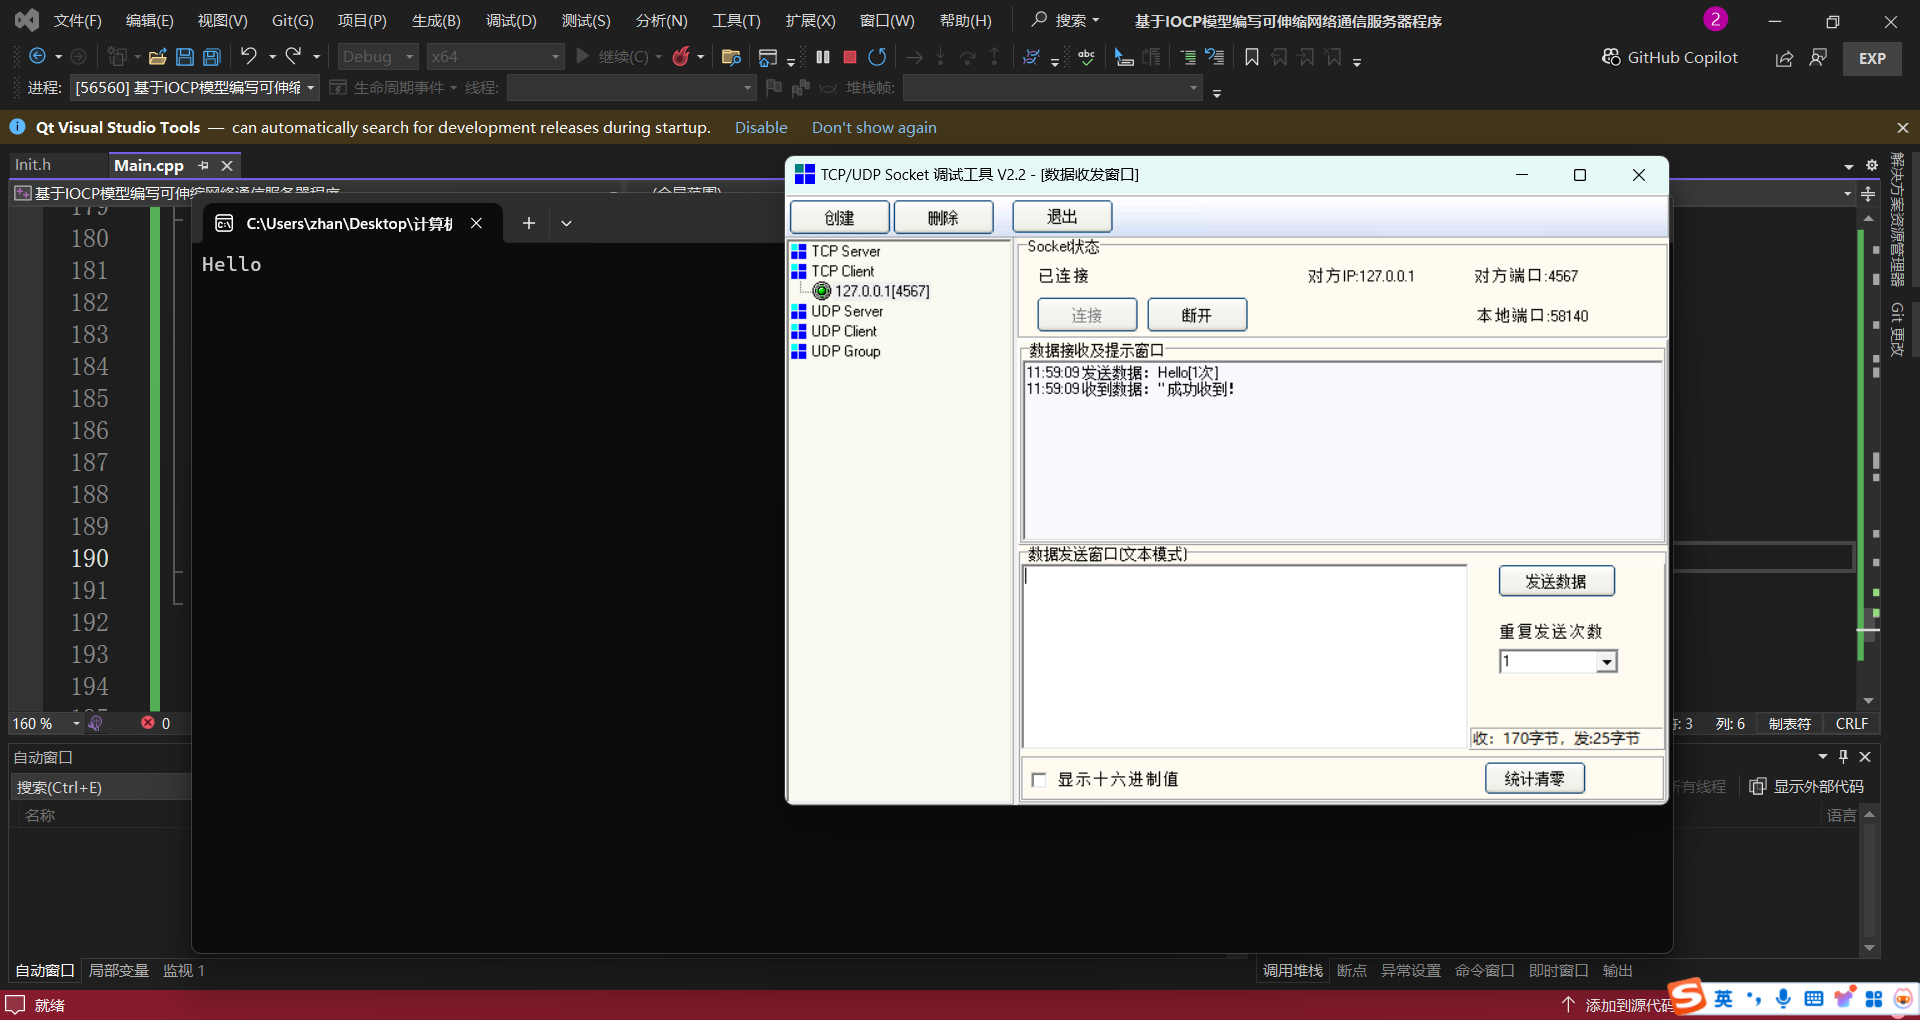Restart the debug session icon

point(878,57)
